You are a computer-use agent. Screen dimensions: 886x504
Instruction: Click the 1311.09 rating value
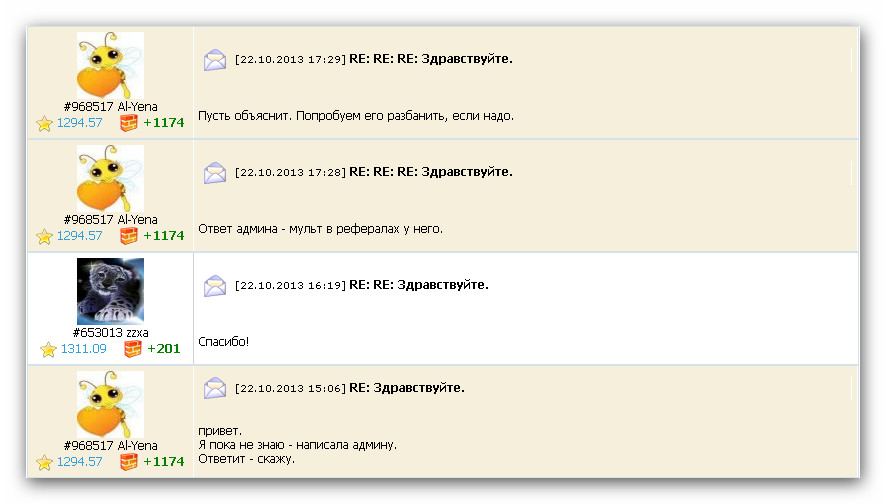[x=83, y=349]
